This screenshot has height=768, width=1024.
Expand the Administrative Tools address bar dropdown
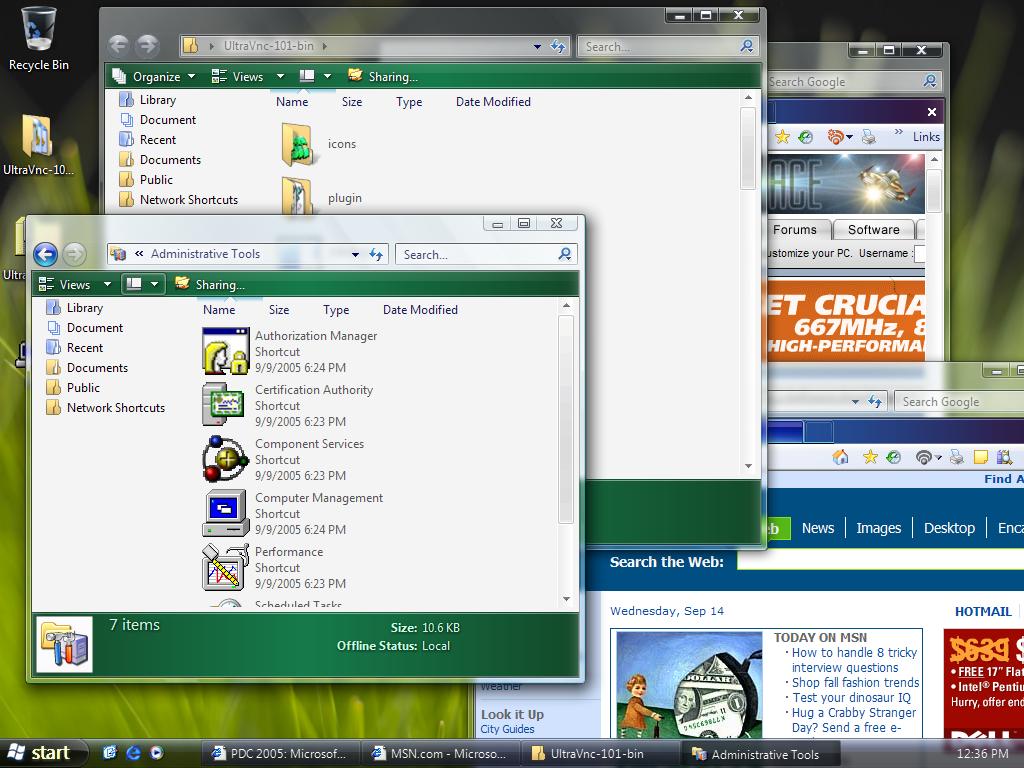point(355,255)
